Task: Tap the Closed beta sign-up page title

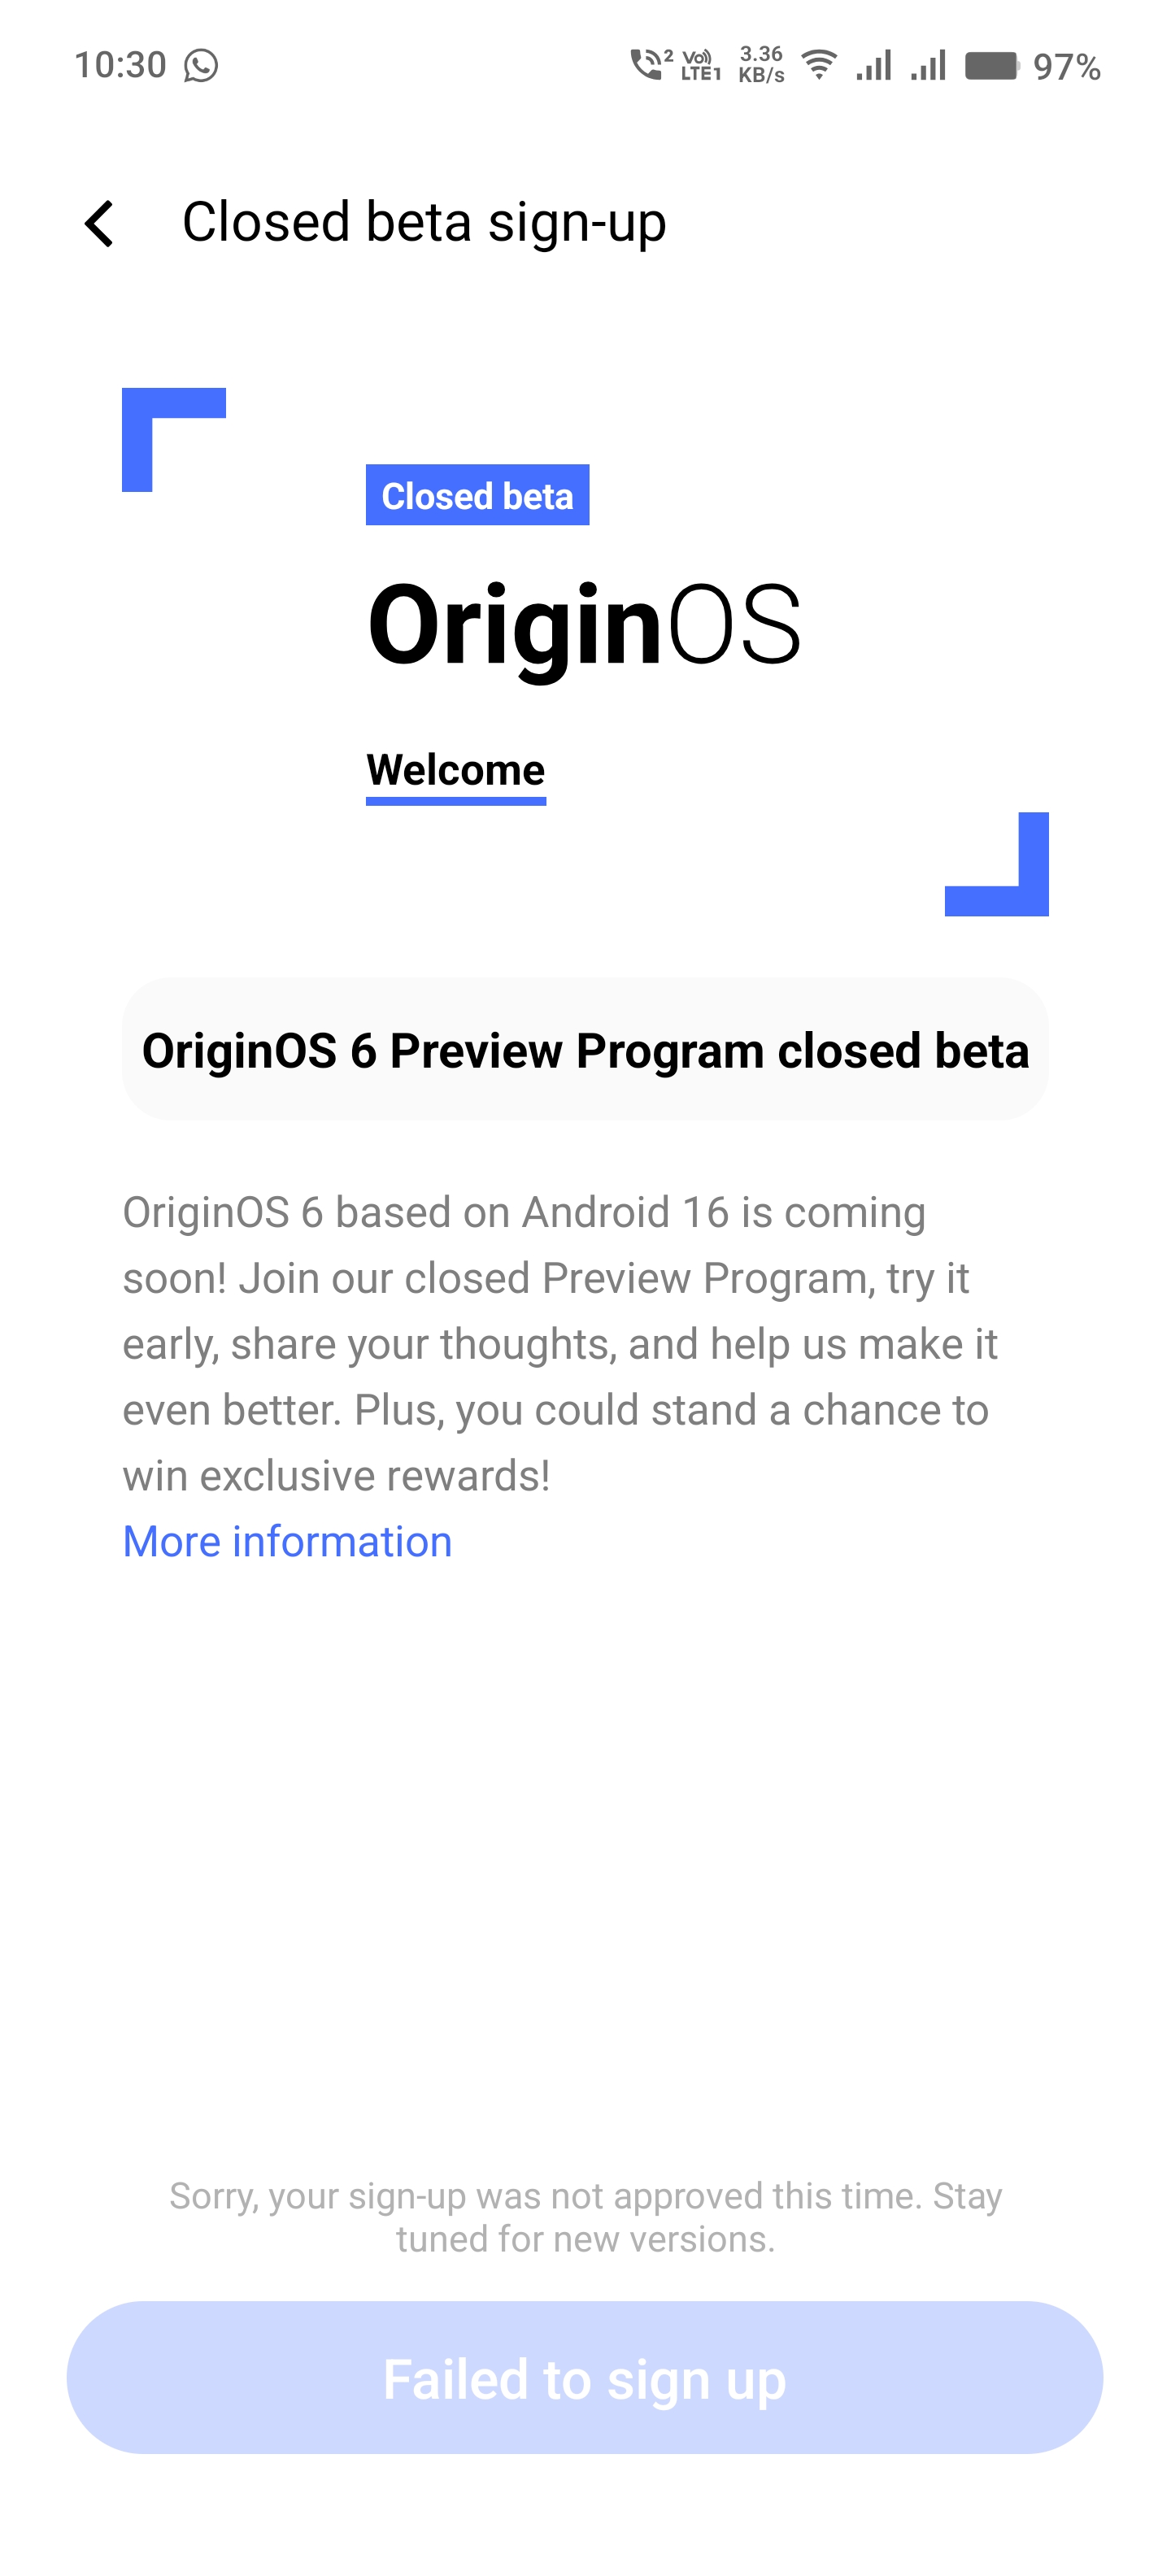Action: pos(424,222)
